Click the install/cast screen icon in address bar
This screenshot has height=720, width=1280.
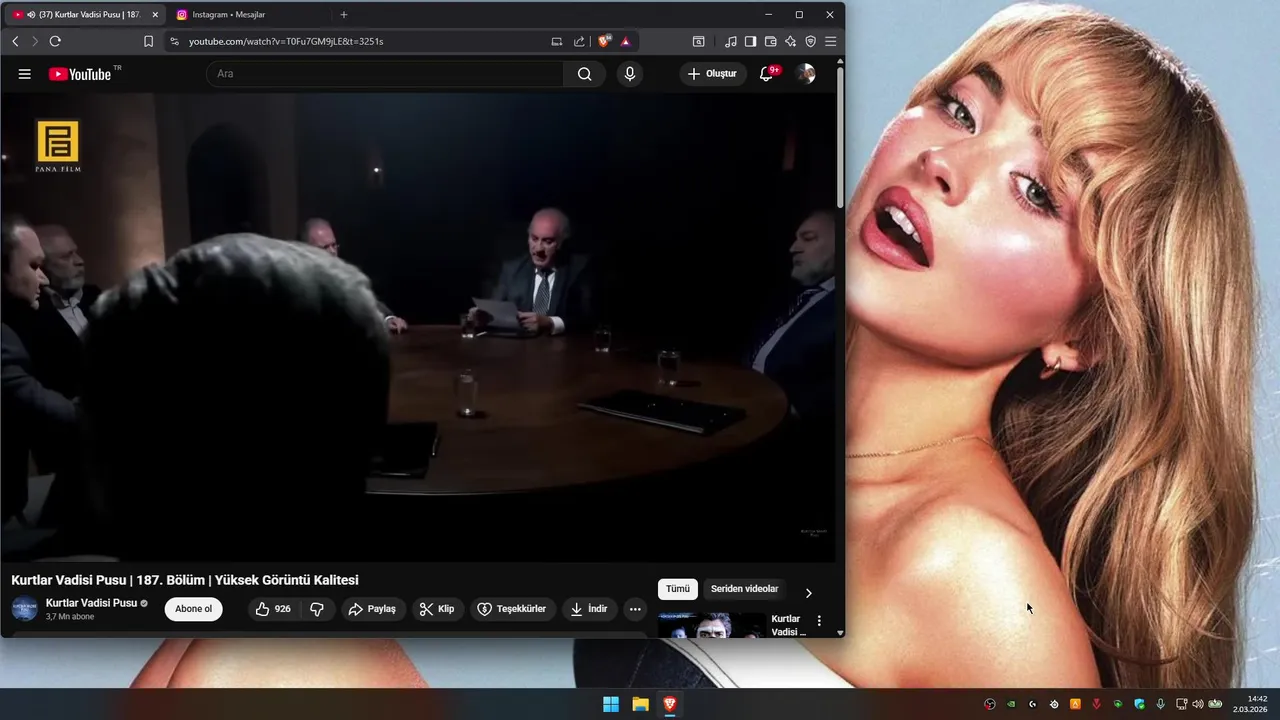coord(557,41)
